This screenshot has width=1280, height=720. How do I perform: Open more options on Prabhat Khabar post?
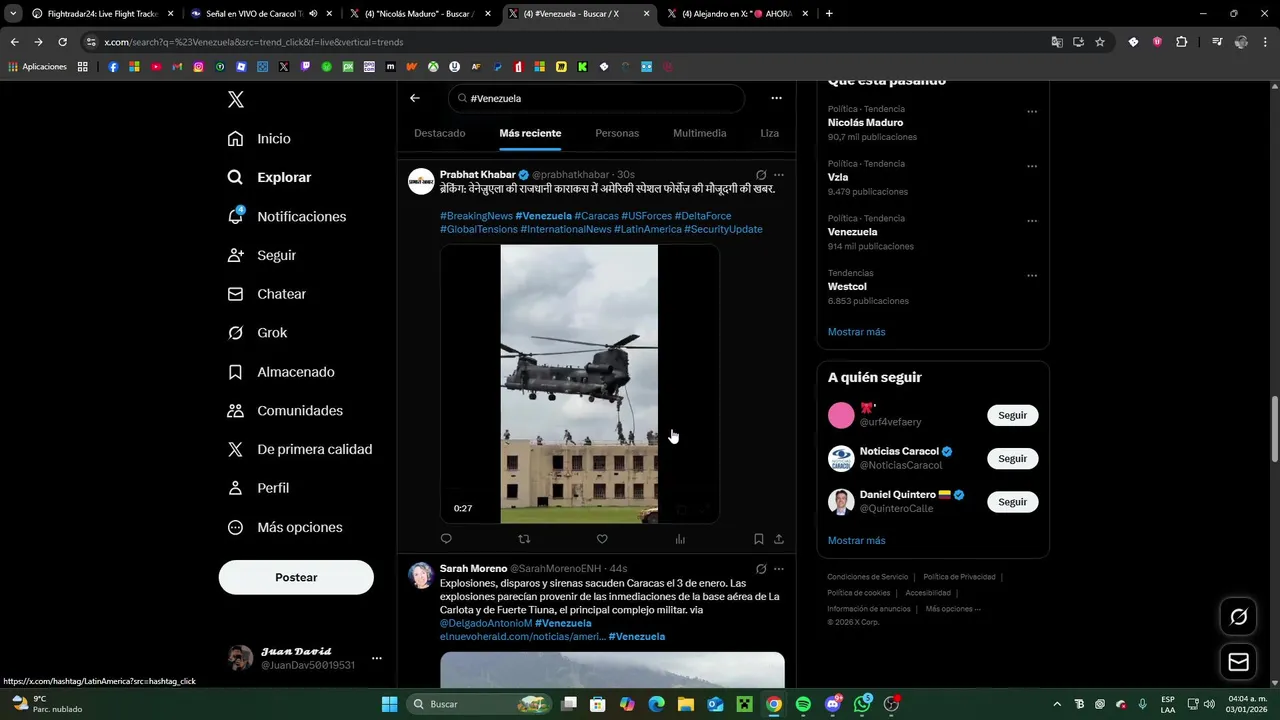pos(779,175)
